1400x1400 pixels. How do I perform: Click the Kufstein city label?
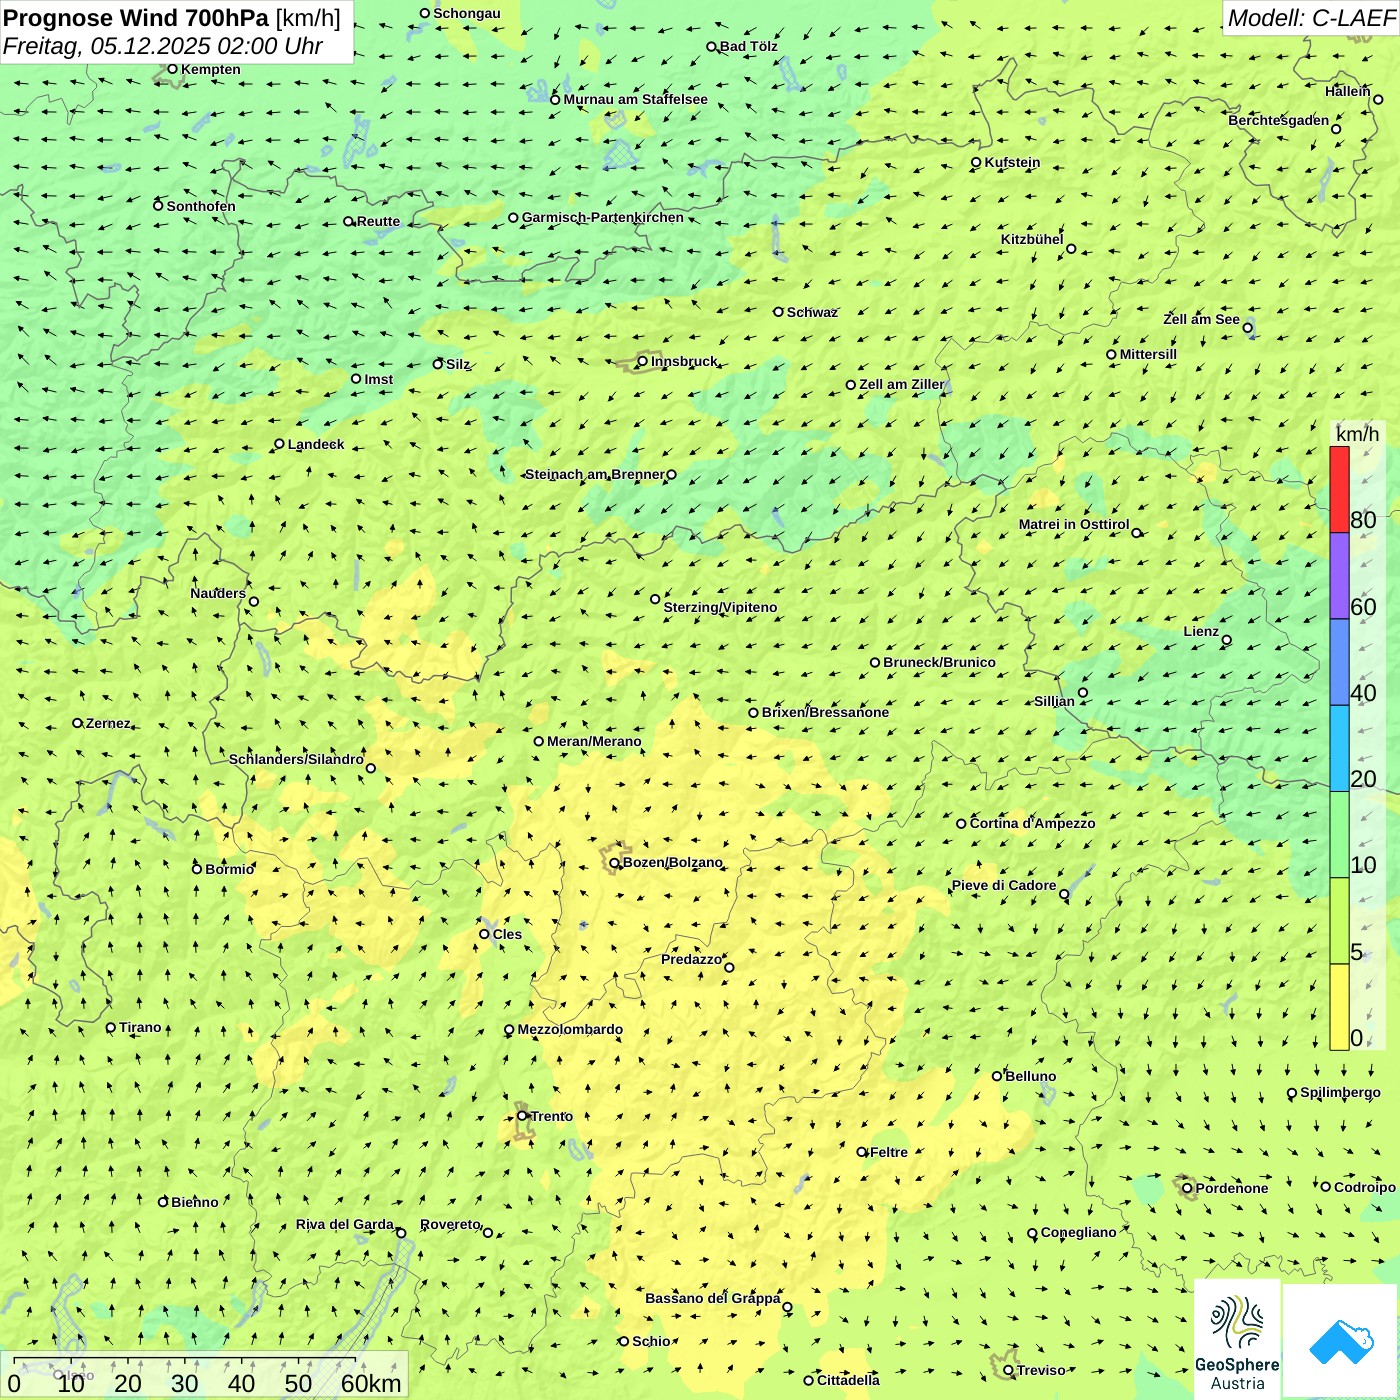click(x=1012, y=162)
